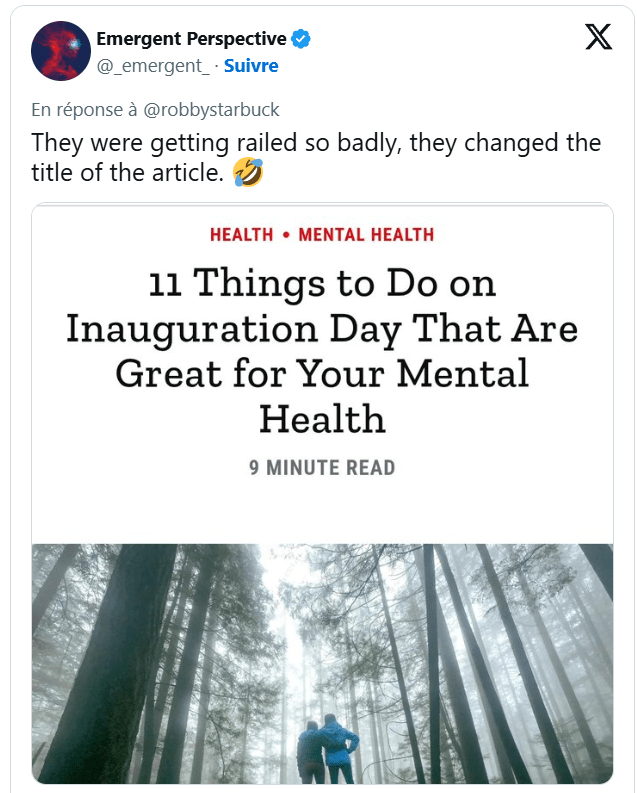Viewport: 637px width, 793px height.
Task: Click the '11 Things to Do on' headline line
Action: click(322, 284)
